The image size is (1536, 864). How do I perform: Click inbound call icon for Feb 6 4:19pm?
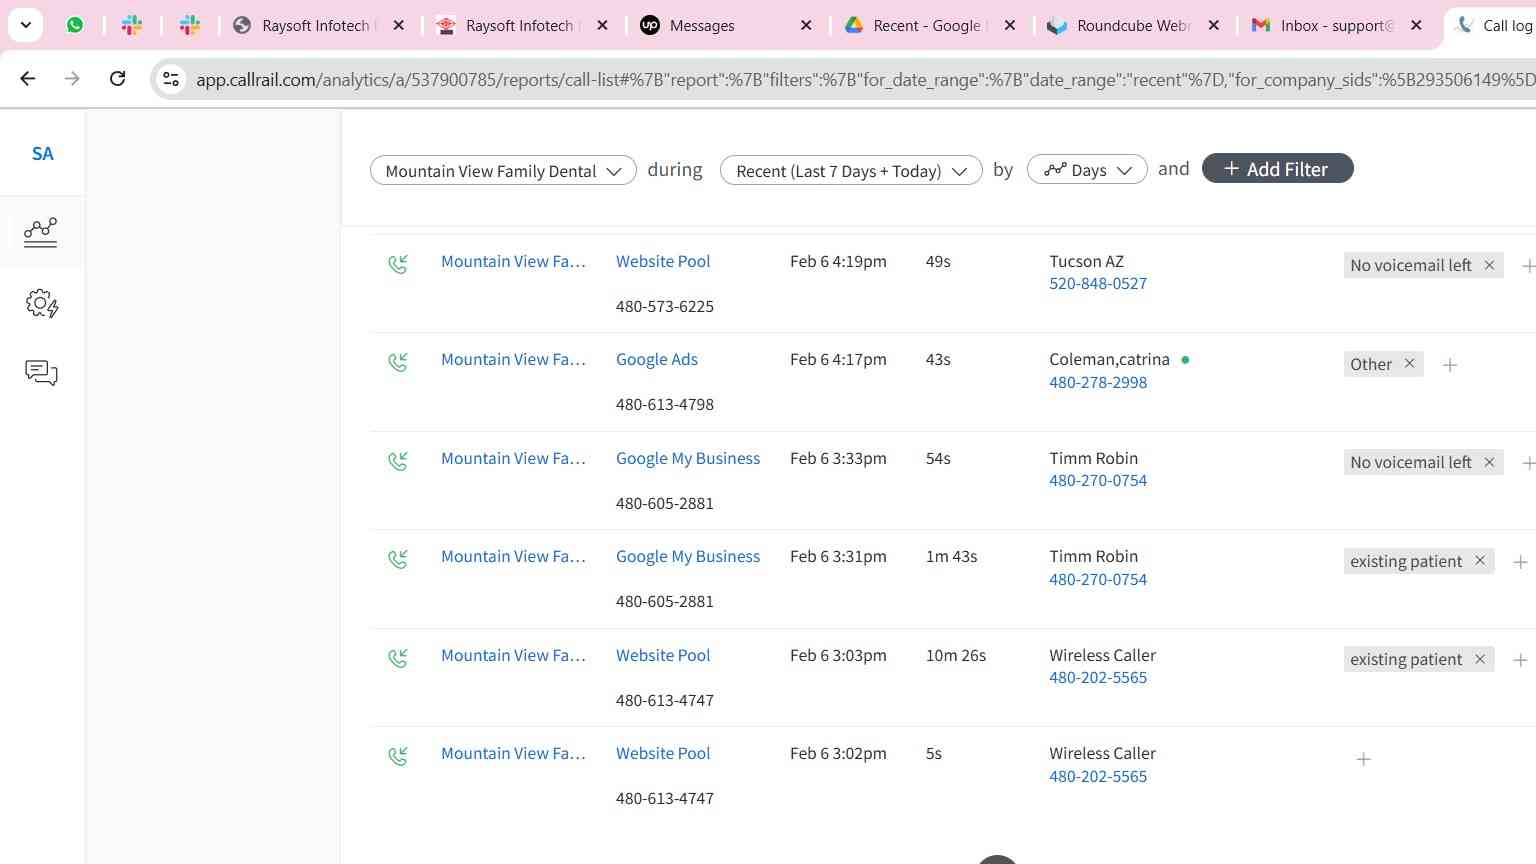pyautogui.click(x=398, y=264)
